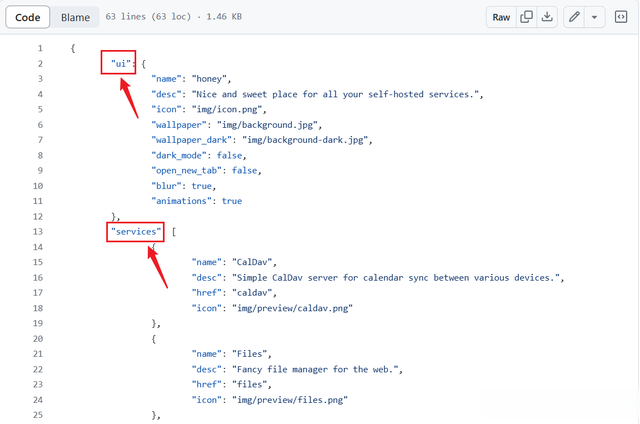Click the "honey" value text
The height and width of the screenshot is (424, 640).
[209, 79]
